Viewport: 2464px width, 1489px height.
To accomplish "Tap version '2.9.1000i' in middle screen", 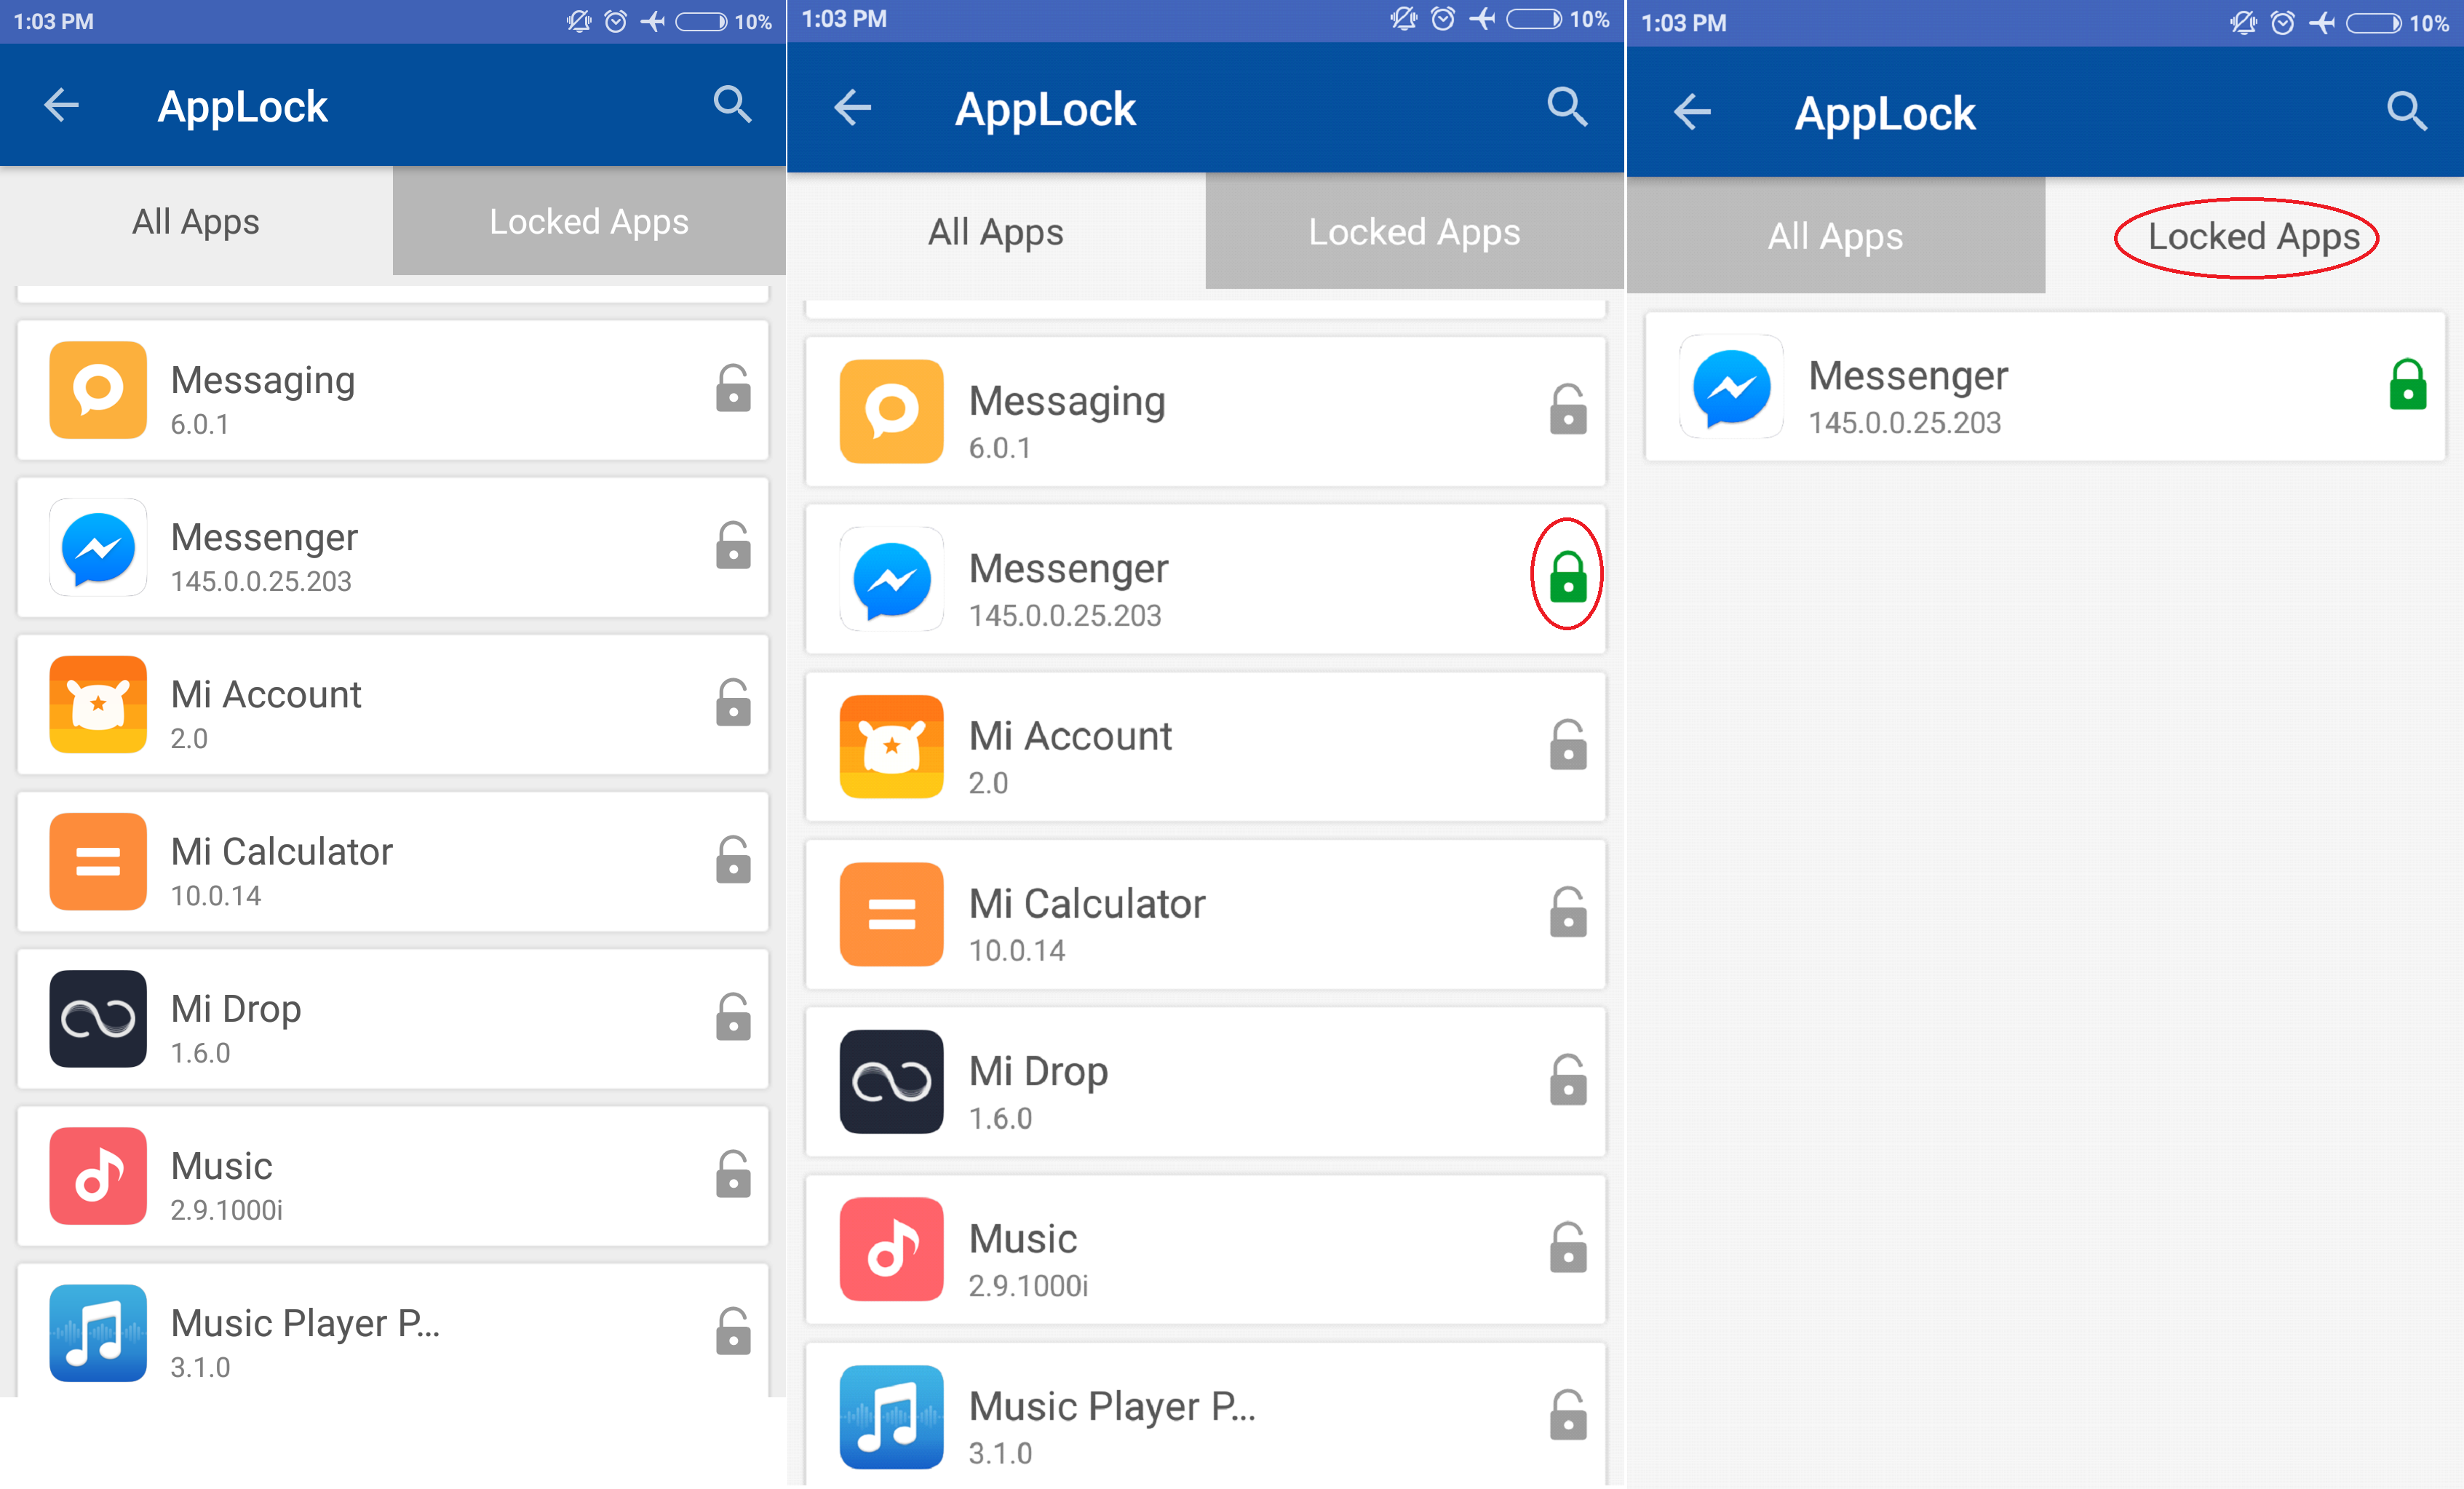I will click(x=1028, y=1285).
